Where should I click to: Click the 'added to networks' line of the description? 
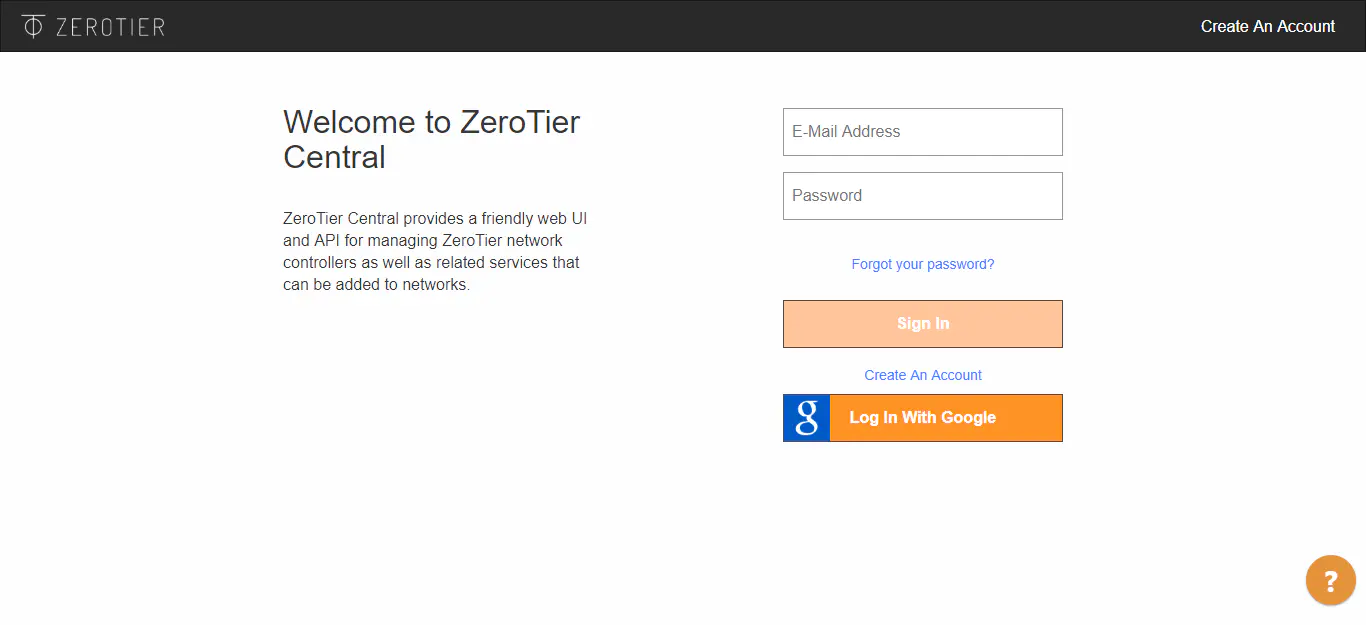click(418, 284)
